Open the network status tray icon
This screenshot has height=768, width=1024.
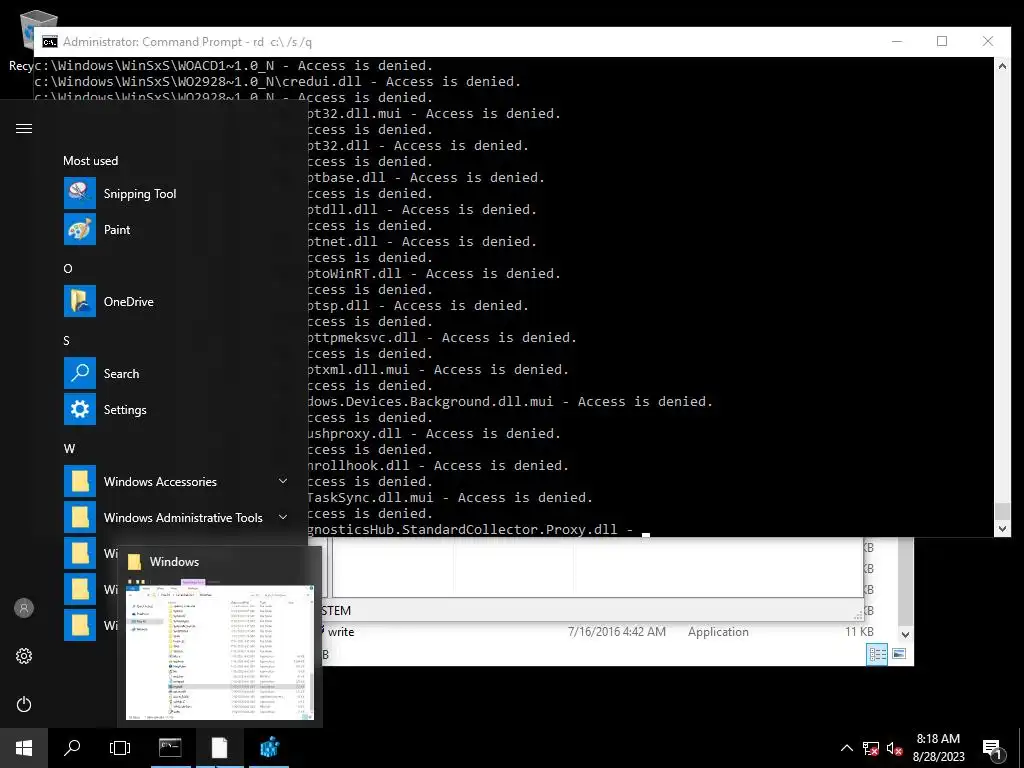(x=871, y=748)
